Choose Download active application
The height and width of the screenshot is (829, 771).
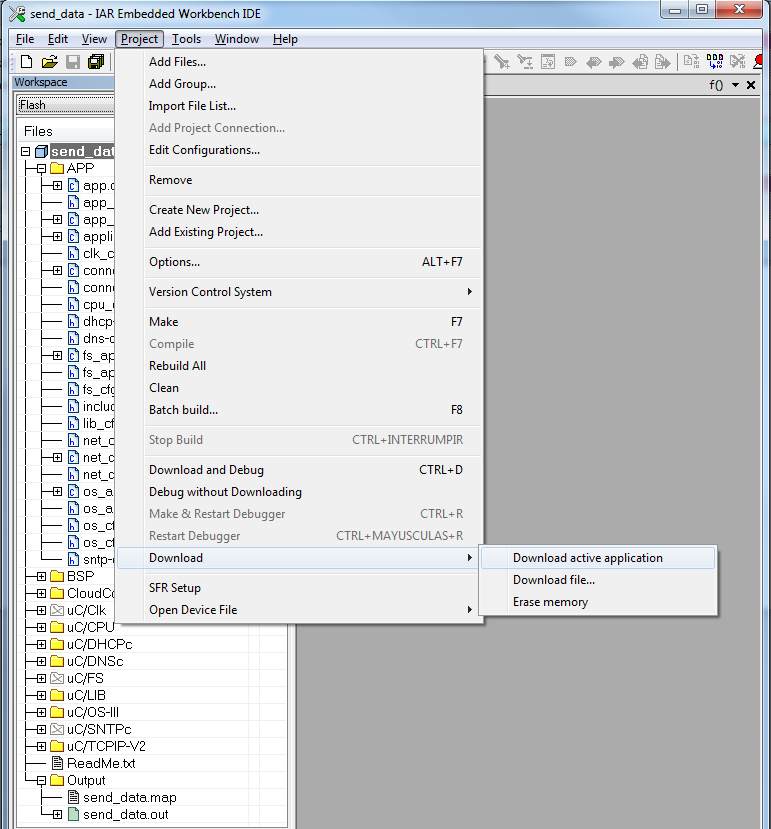[588, 558]
